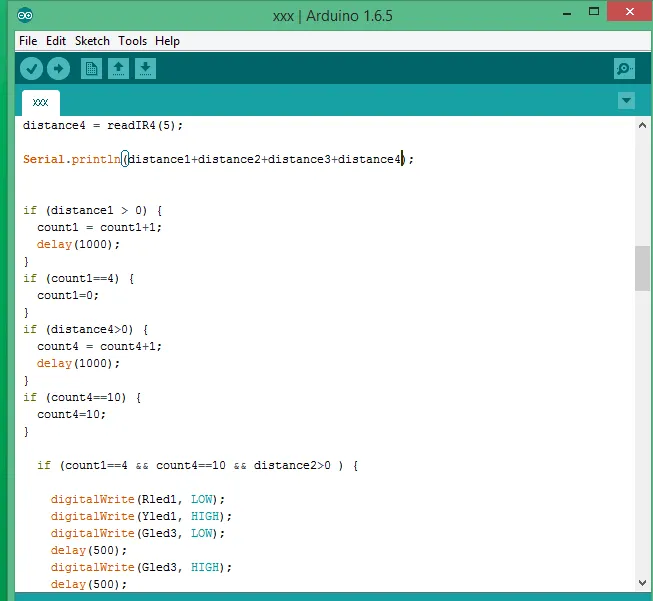653x601 pixels.
Task: Click the Verify checkmark button
Action: [31, 69]
